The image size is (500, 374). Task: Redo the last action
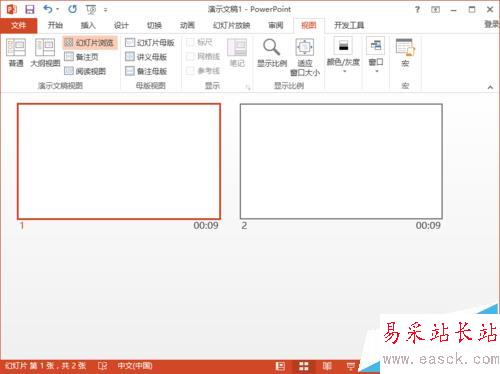click(72, 9)
